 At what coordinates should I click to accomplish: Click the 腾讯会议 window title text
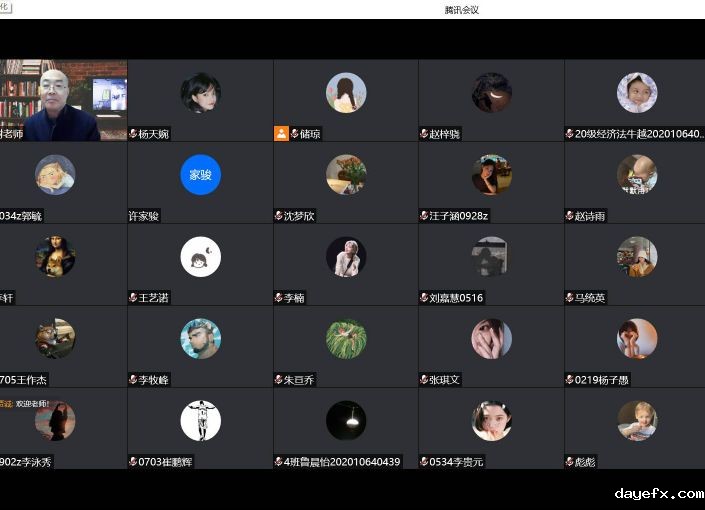tap(462, 10)
